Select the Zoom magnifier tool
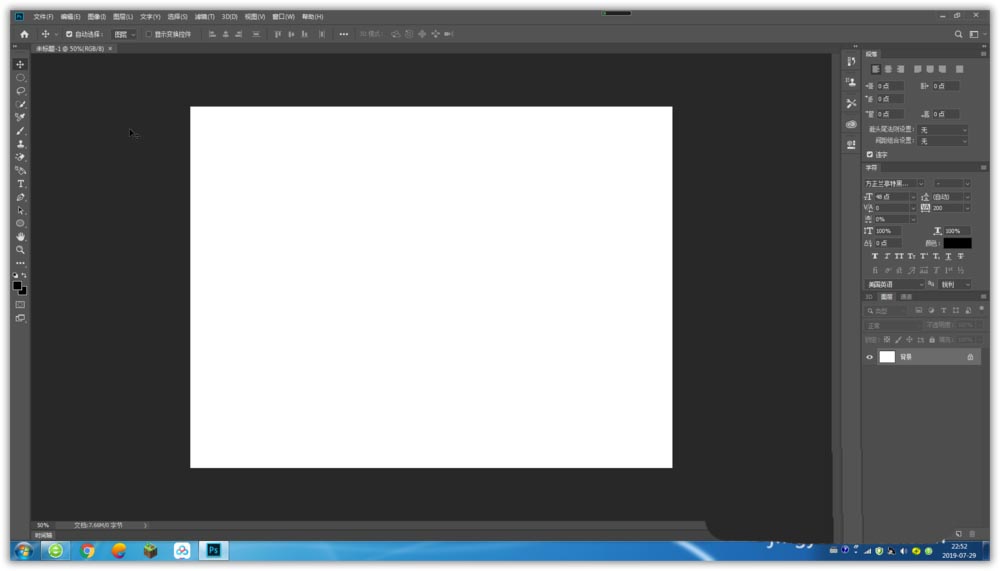Viewport: 1000px width, 571px height. (20, 250)
